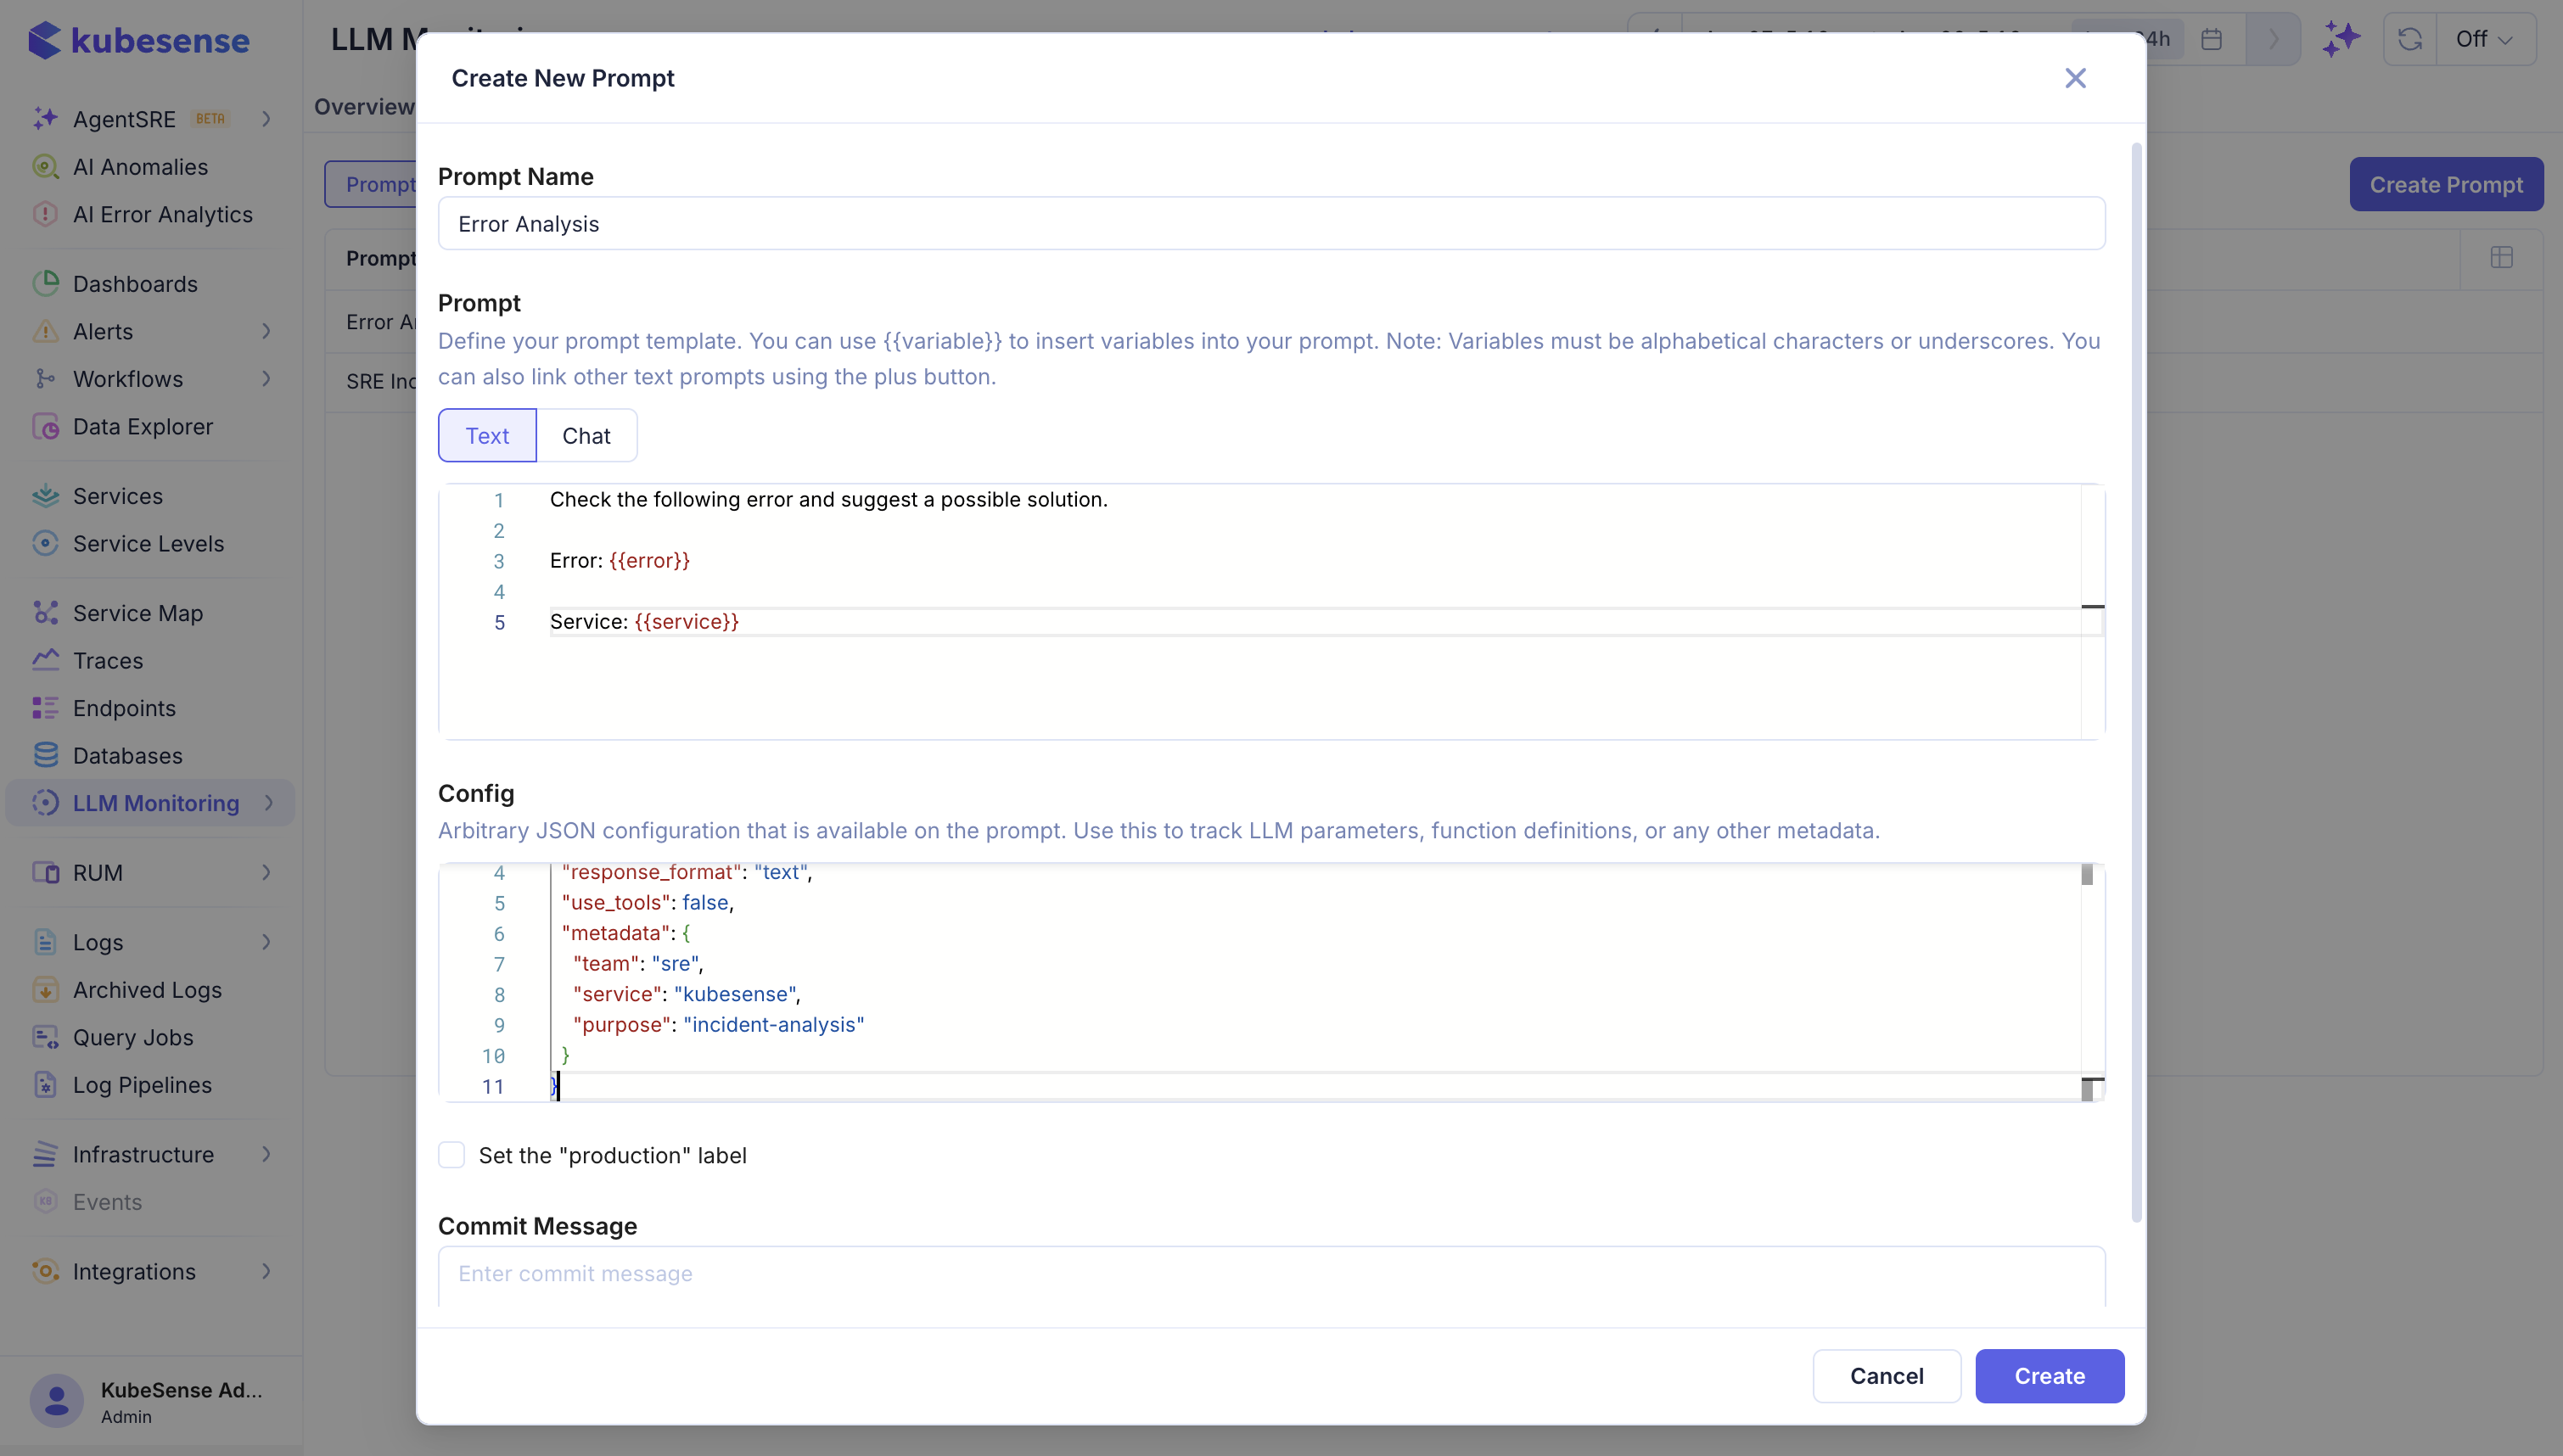Expand the Logs submenu chevron
This screenshot has height=1456, width=2563.
pyautogui.click(x=266, y=942)
